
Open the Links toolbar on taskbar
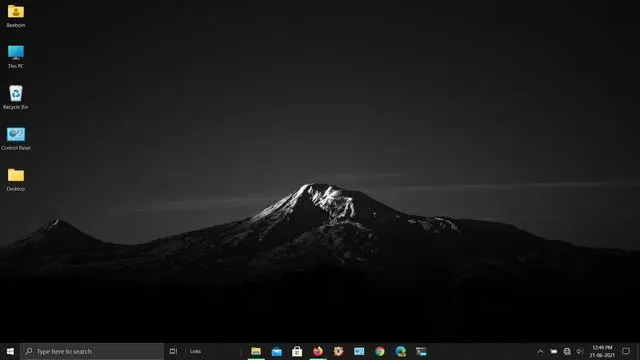point(195,351)
